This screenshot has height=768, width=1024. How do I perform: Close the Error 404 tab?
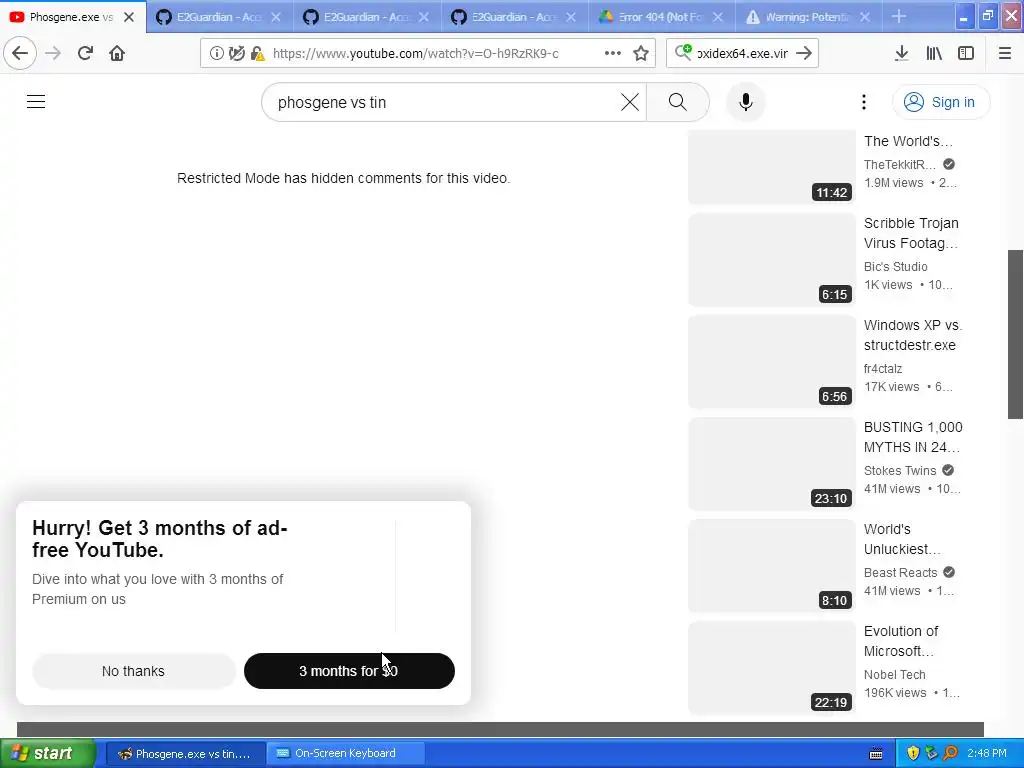(718, 17)
